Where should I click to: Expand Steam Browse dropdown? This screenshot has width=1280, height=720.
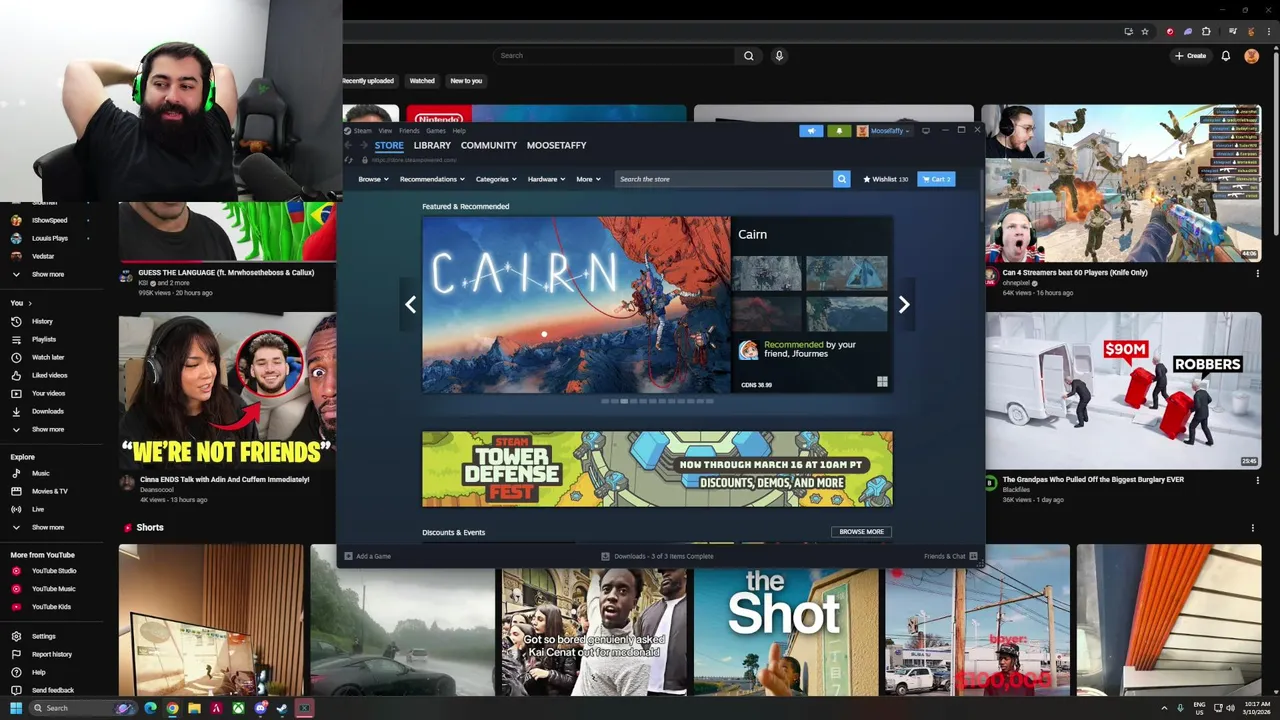(373, 179)
